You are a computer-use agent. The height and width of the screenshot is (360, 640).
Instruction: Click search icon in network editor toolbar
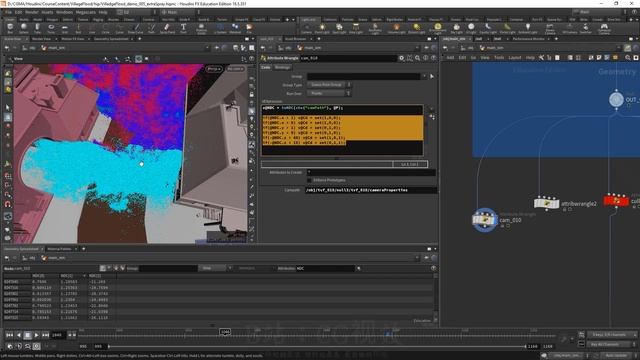[628, 58]
